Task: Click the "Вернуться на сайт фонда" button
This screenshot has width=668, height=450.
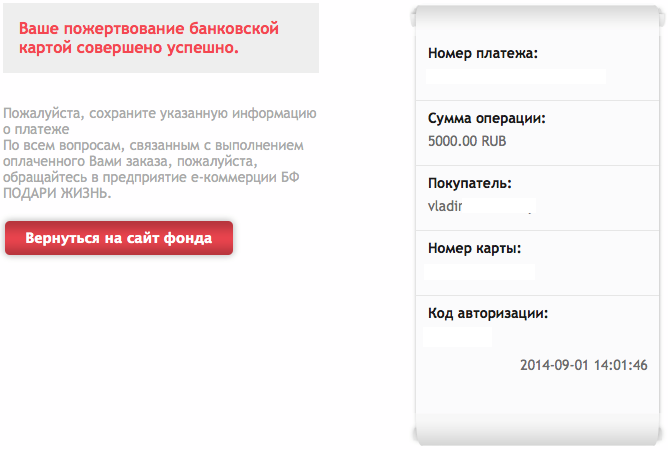Action: tap(119, 238)
